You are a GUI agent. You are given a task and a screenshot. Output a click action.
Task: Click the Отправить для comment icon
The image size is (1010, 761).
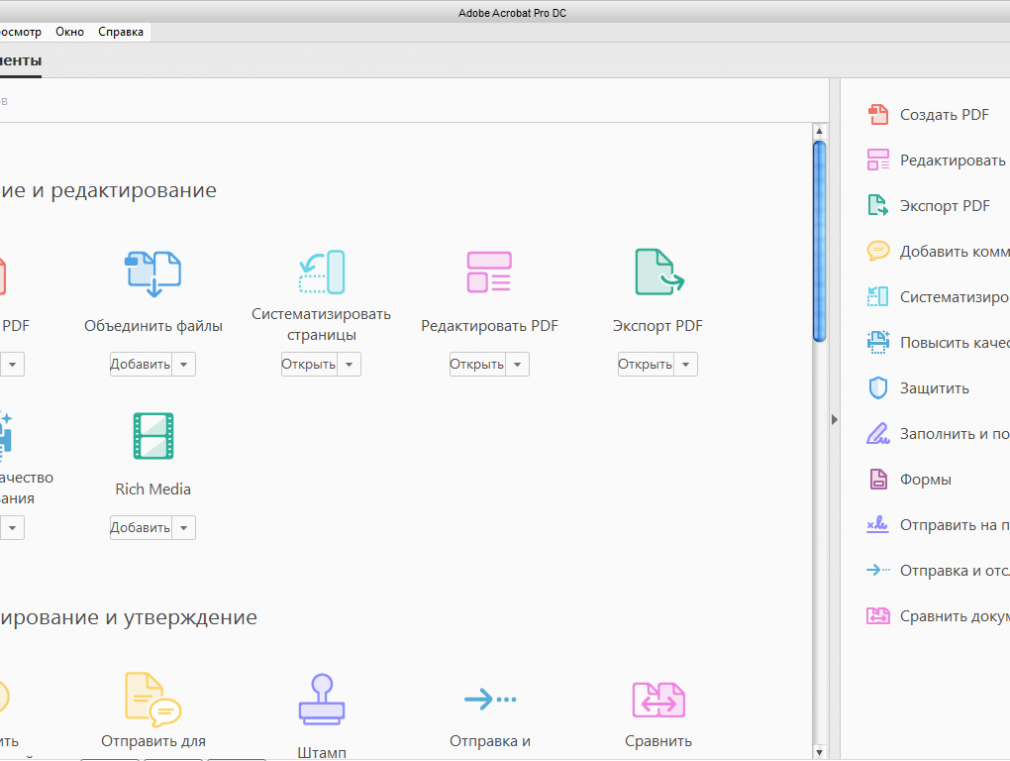[153, 699]
